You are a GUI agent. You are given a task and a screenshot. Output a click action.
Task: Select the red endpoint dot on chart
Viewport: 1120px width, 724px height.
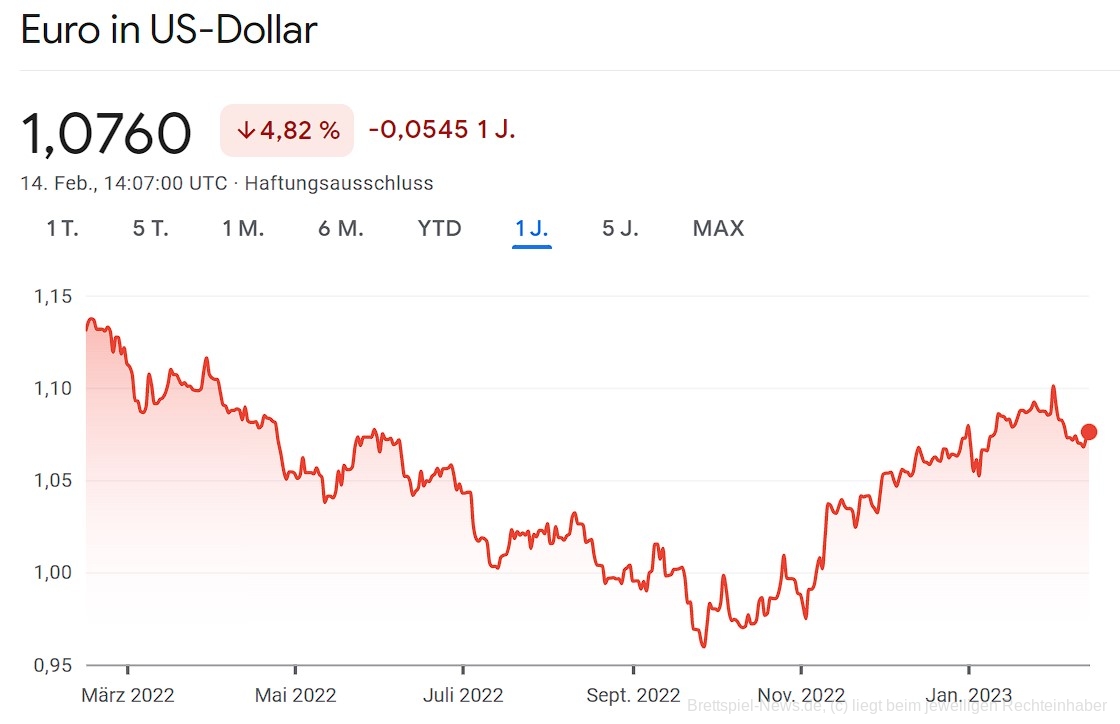coord(1087,432)
